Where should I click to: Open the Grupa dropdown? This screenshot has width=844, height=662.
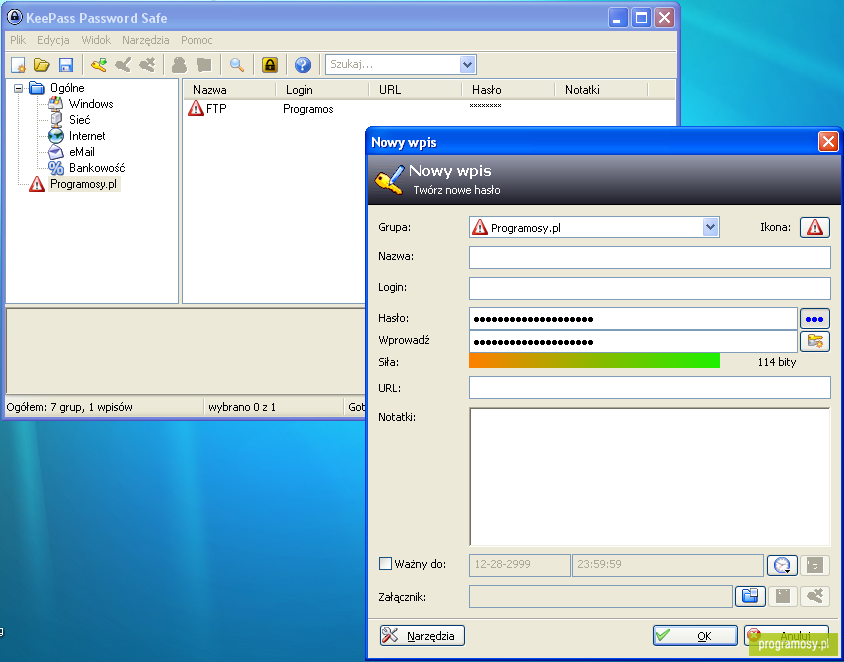tap(710, 227)
